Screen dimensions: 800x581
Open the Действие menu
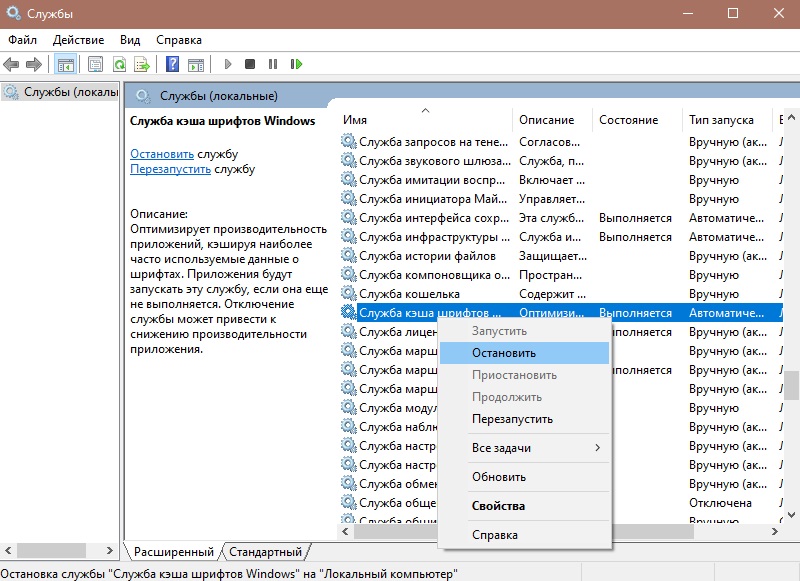(78, 40)
